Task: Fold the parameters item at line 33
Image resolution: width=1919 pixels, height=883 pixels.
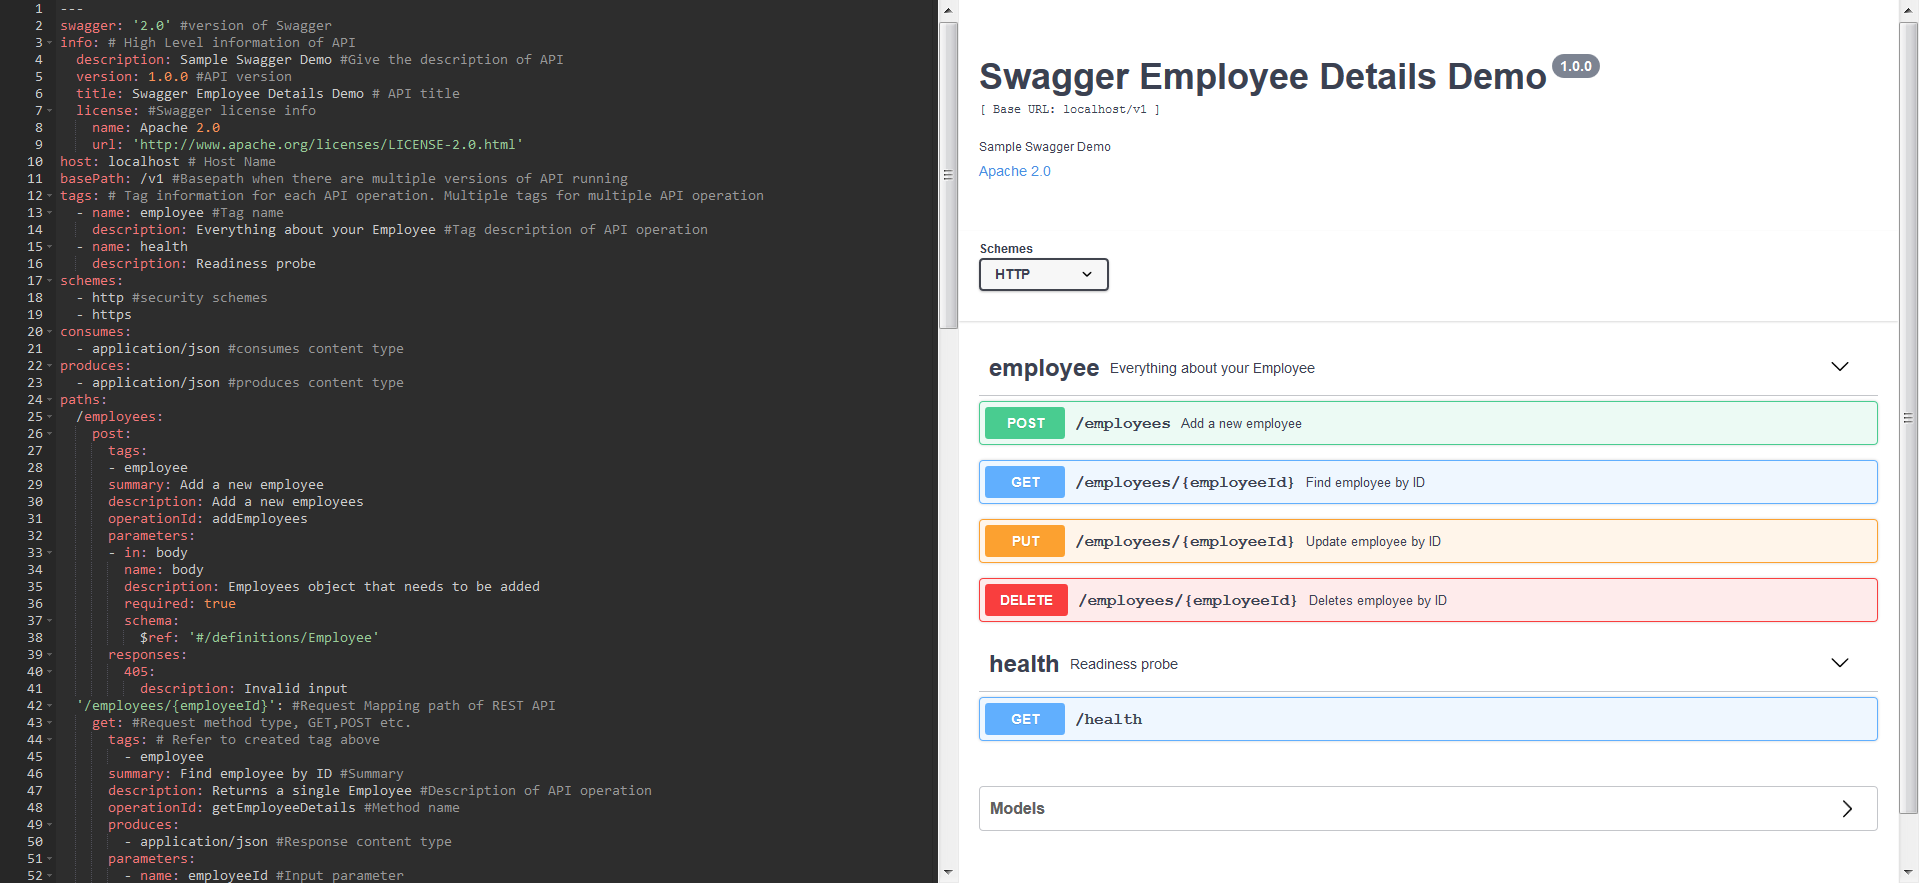Action: coord(50,553)
